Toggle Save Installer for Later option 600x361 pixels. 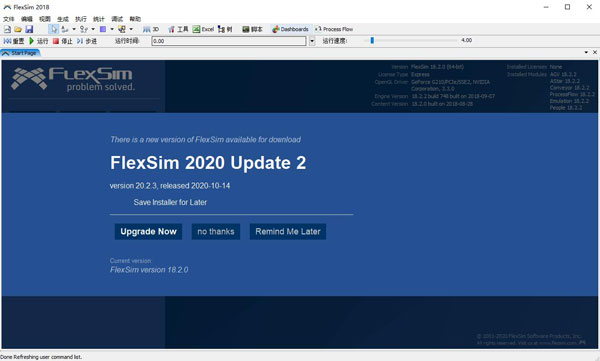pyautogui.click(x=170, y=202)
